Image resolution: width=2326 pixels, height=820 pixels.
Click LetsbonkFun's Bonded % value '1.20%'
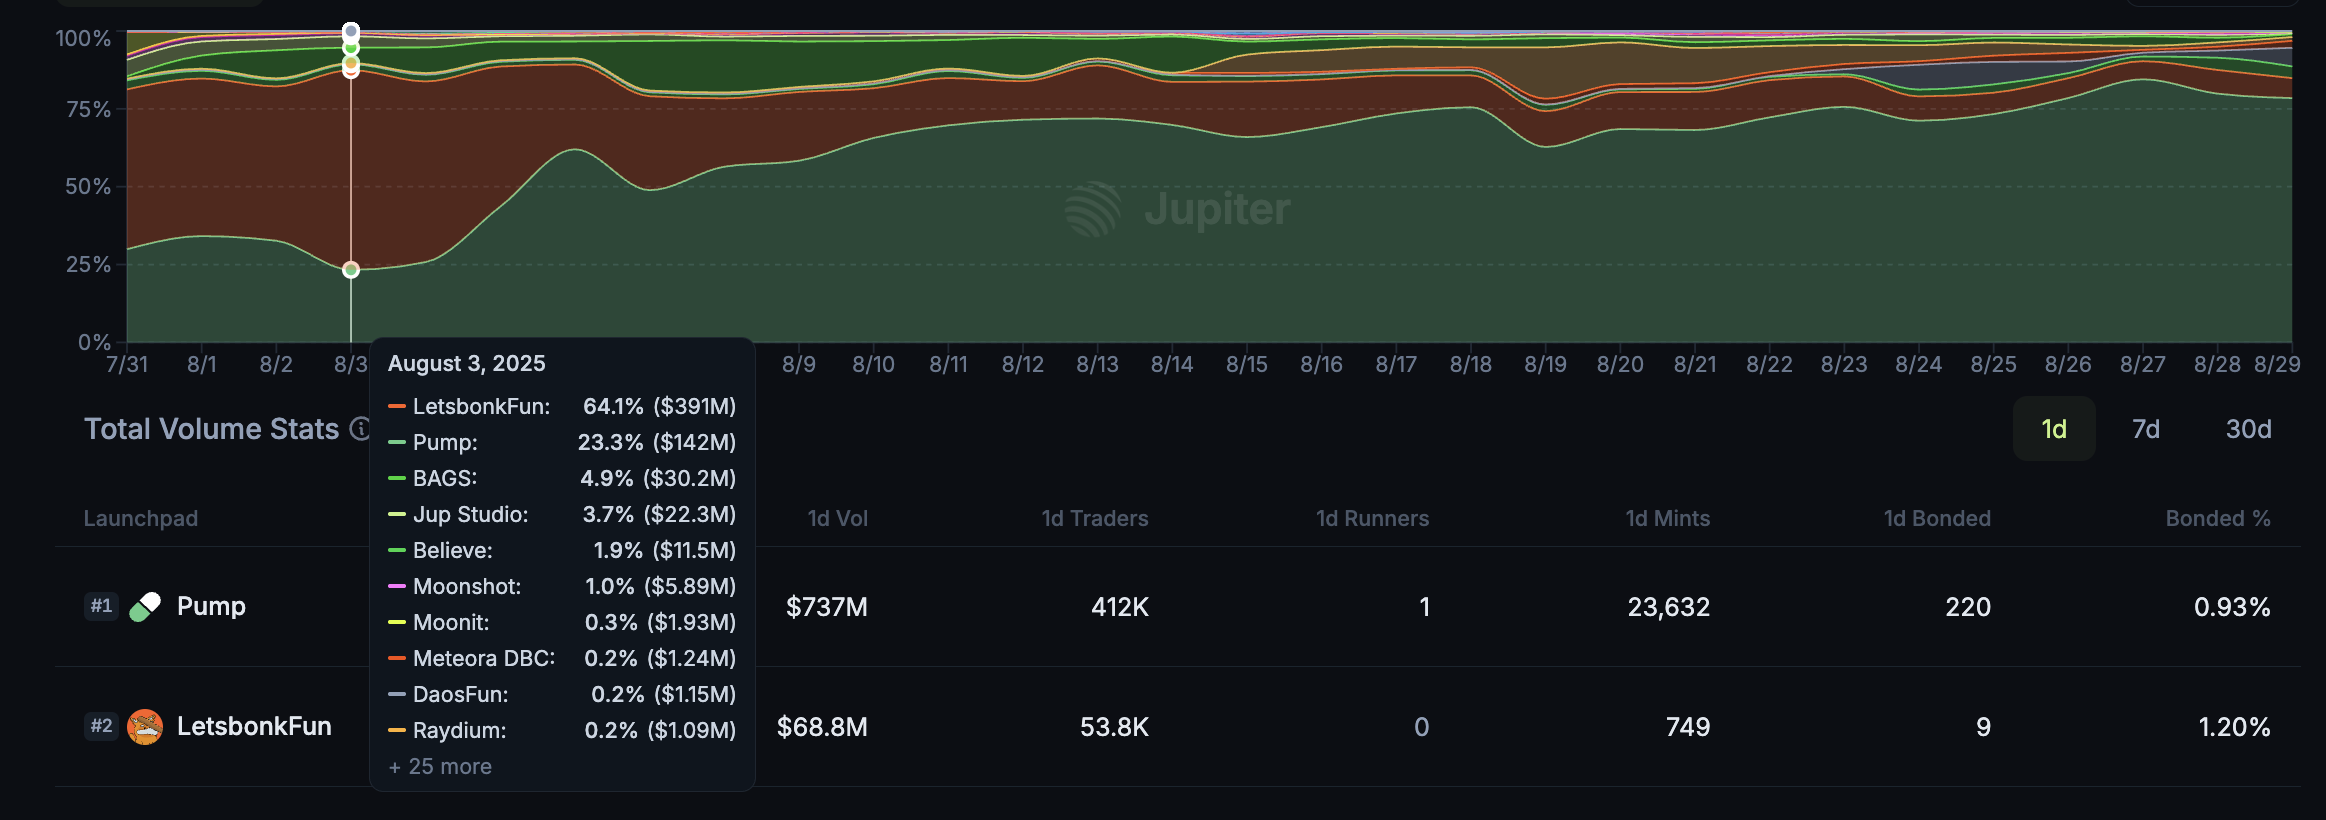point(2234,727)
